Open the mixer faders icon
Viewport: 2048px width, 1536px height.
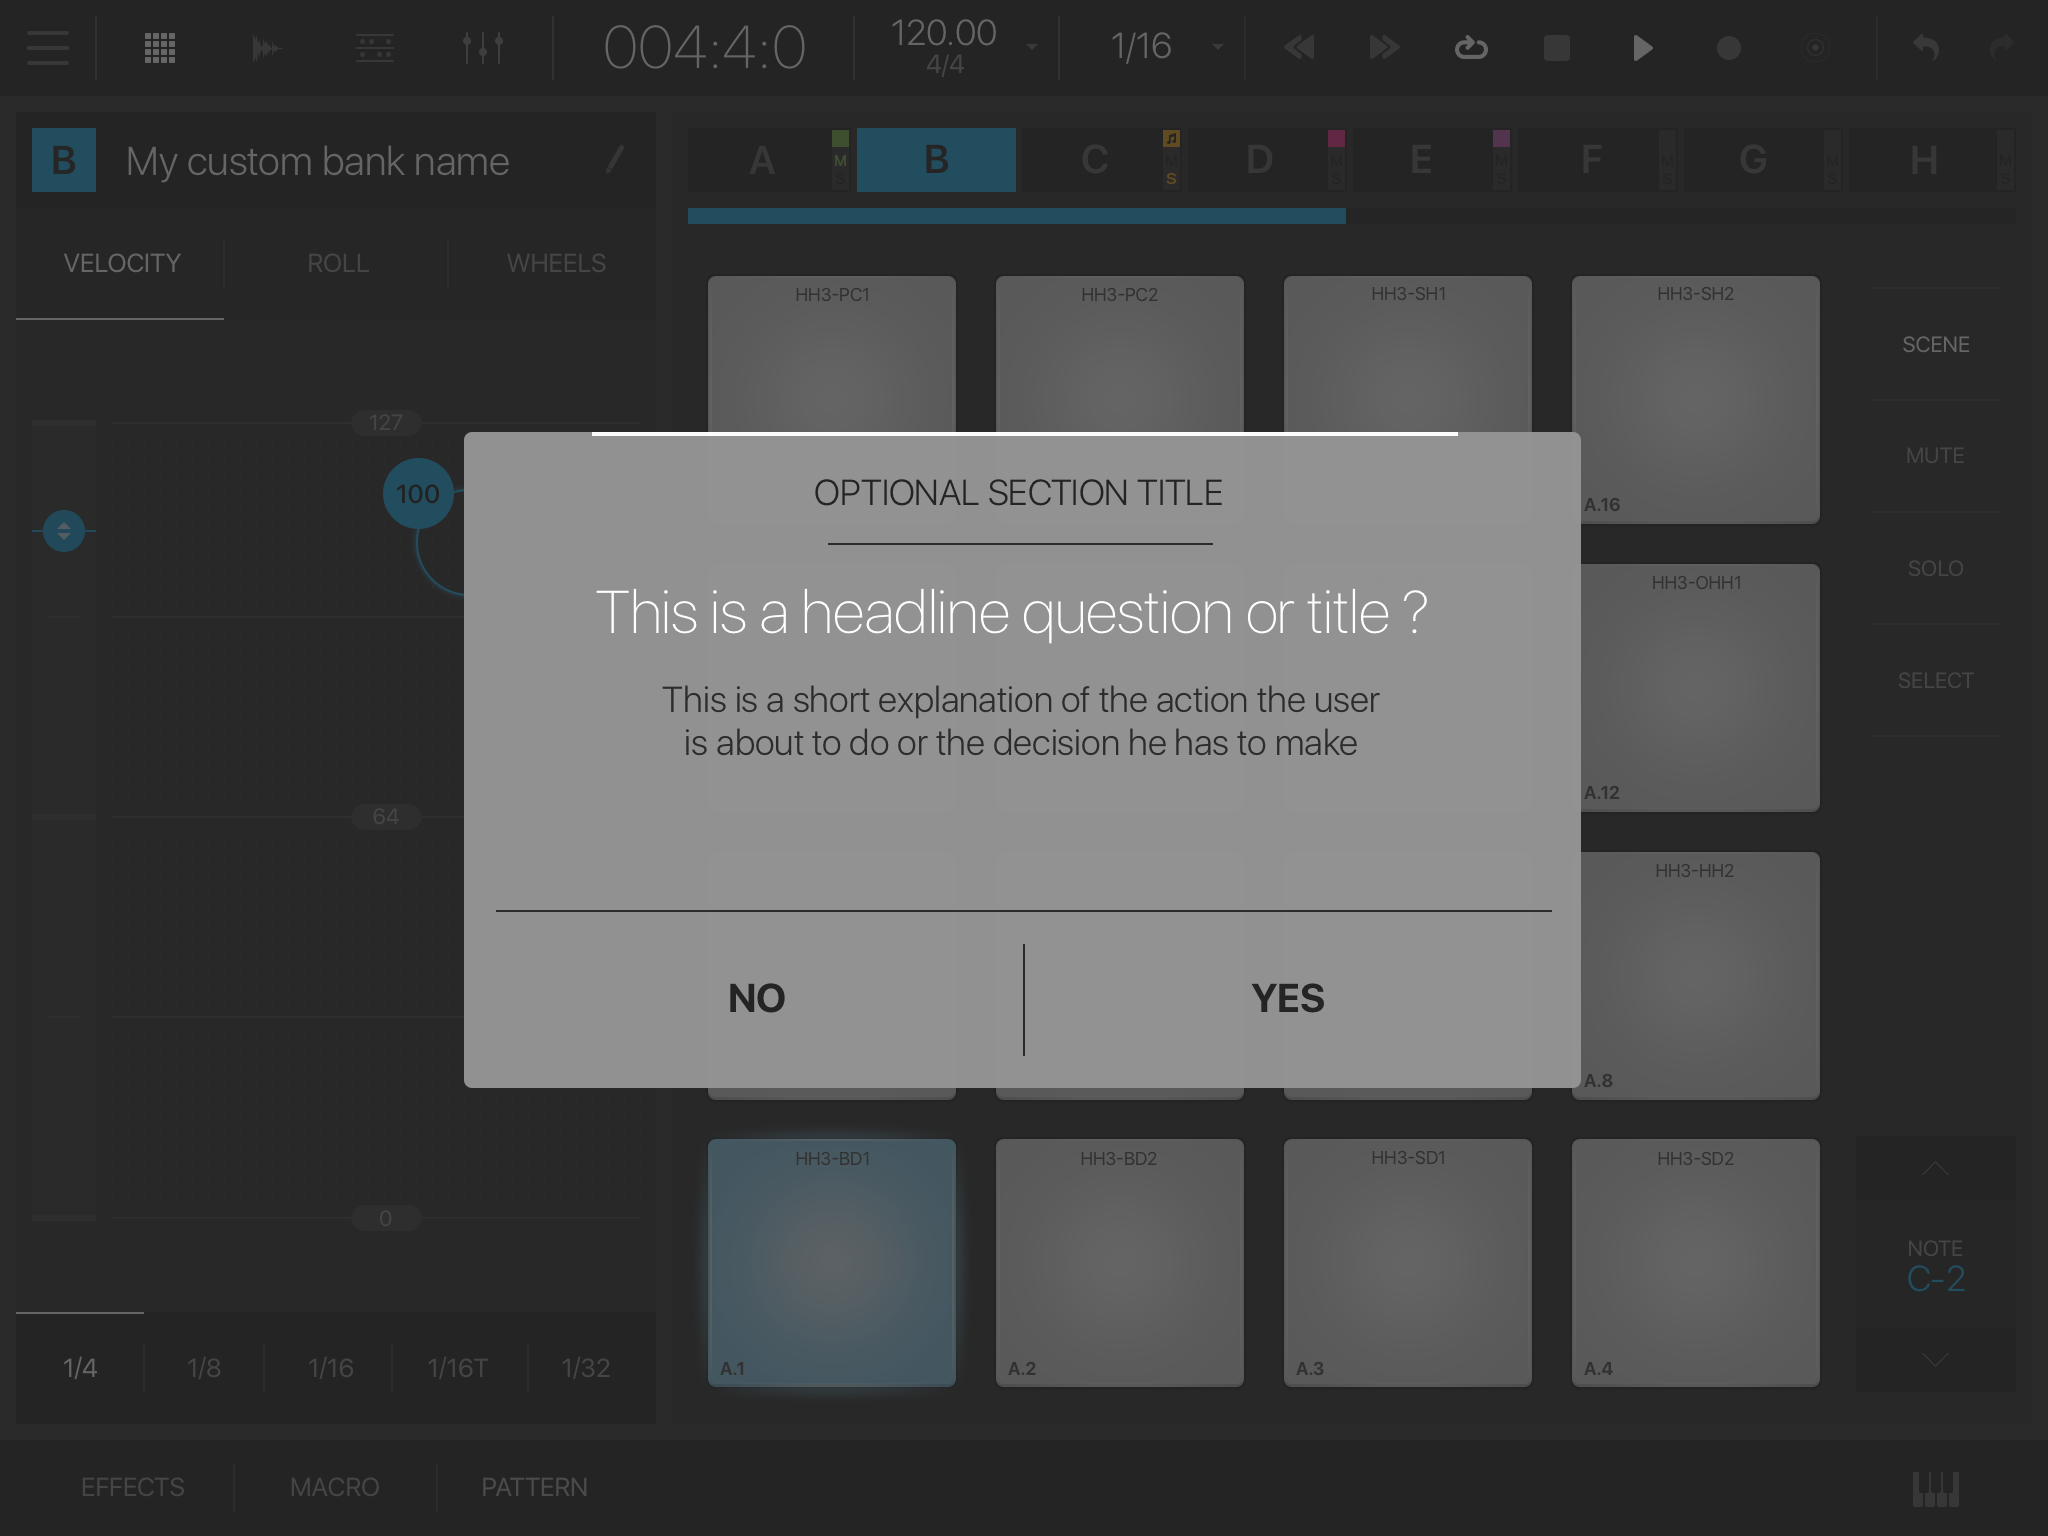coord(482,47)
